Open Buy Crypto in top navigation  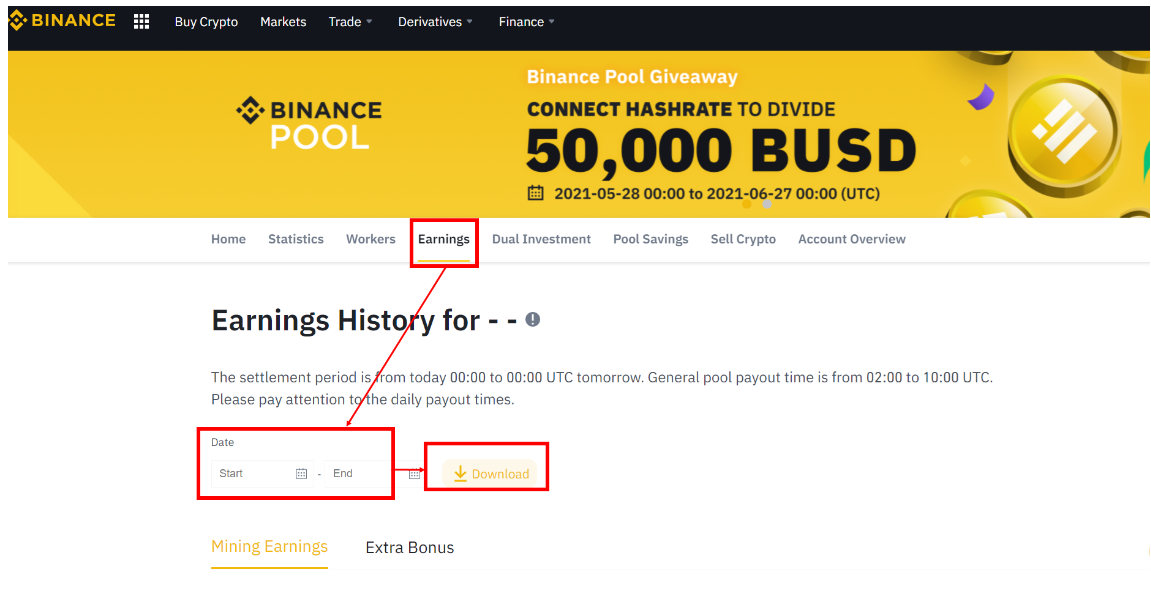coord(206,22)
